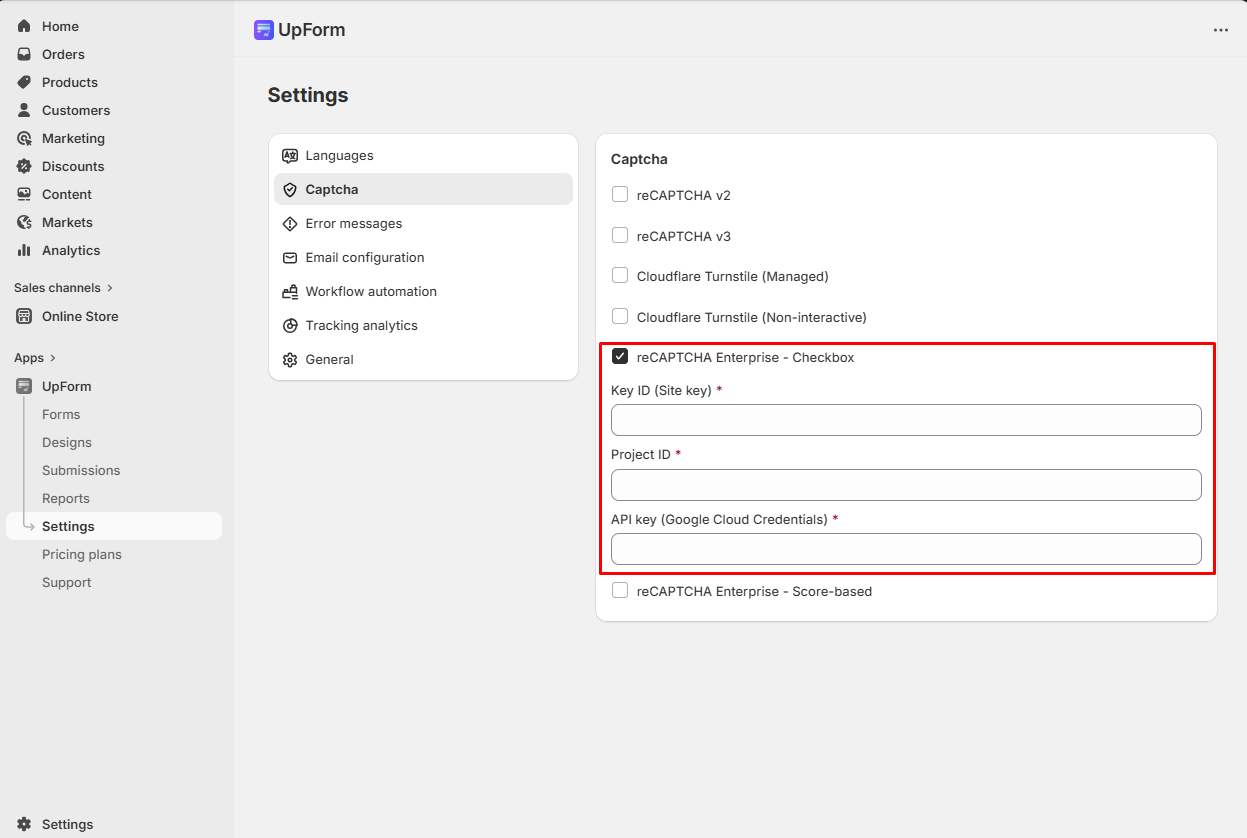Click the Online Store storefront icon

tap(24, 316)
